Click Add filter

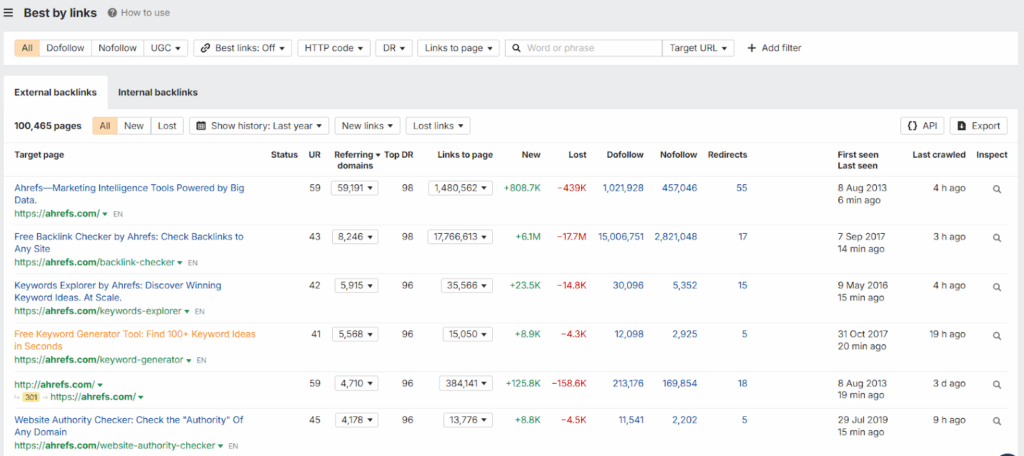(774, 48)
